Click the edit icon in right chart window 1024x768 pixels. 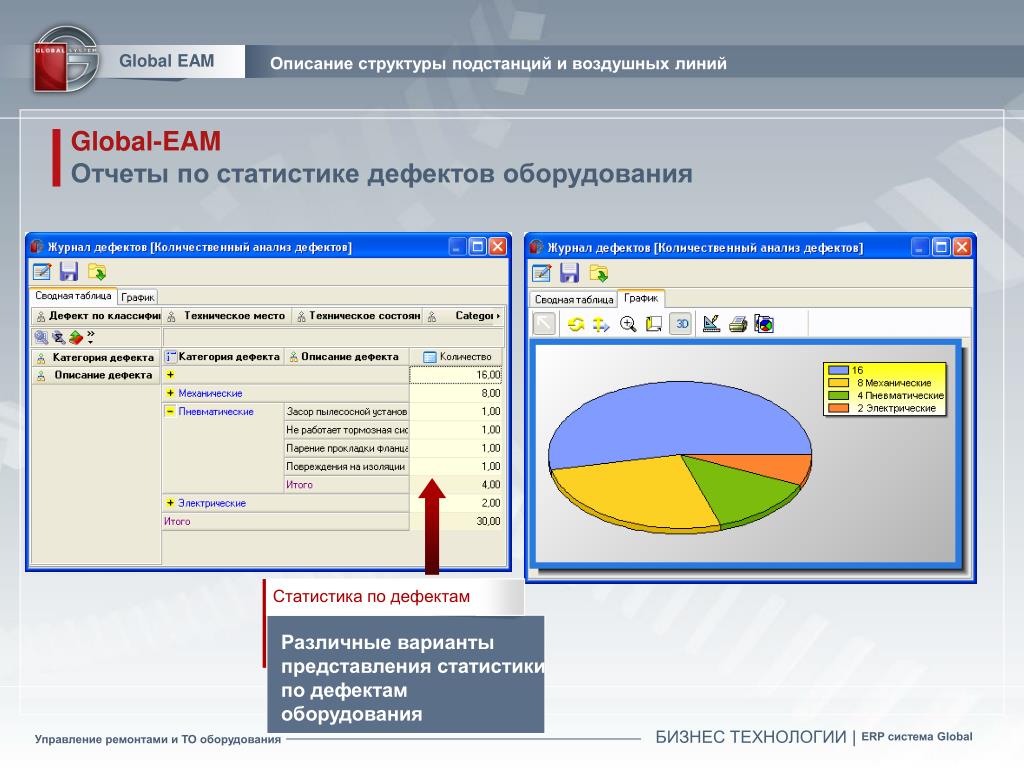coord(541,273)
